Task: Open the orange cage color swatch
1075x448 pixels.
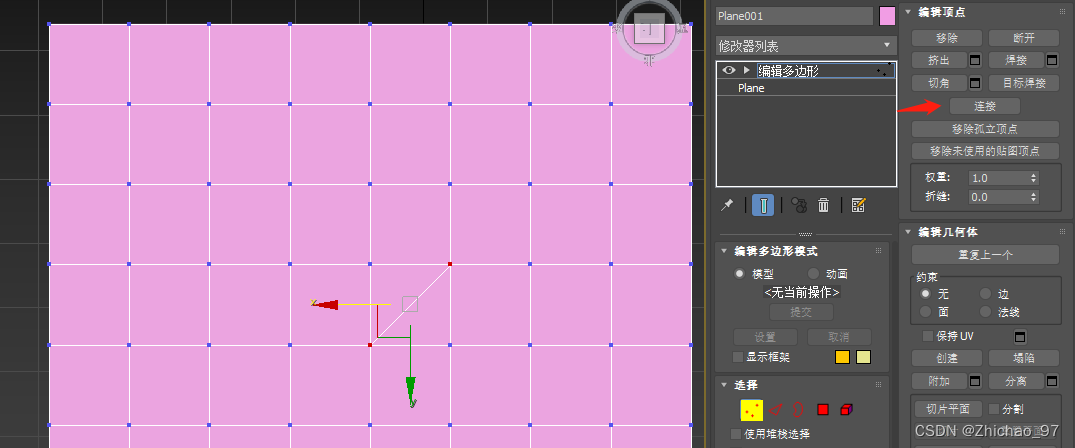Action: coord(842,357)
